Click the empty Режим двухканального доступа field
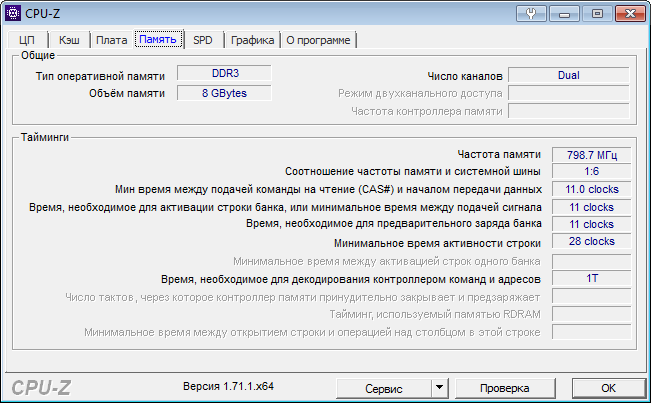 [x=568, y=93]
